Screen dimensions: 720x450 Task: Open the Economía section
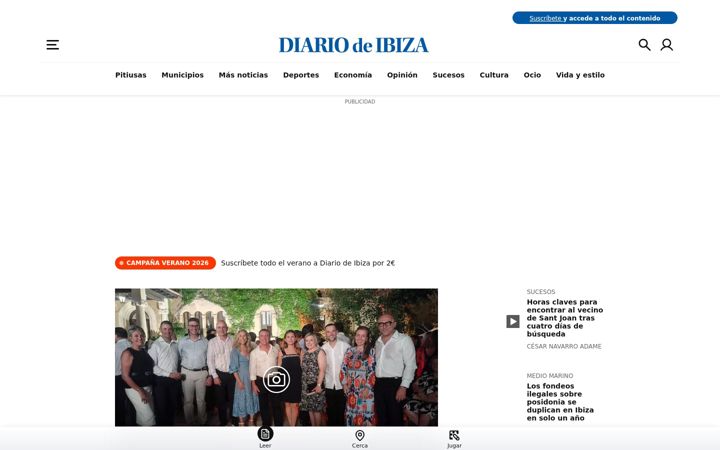tap(353, 75)
